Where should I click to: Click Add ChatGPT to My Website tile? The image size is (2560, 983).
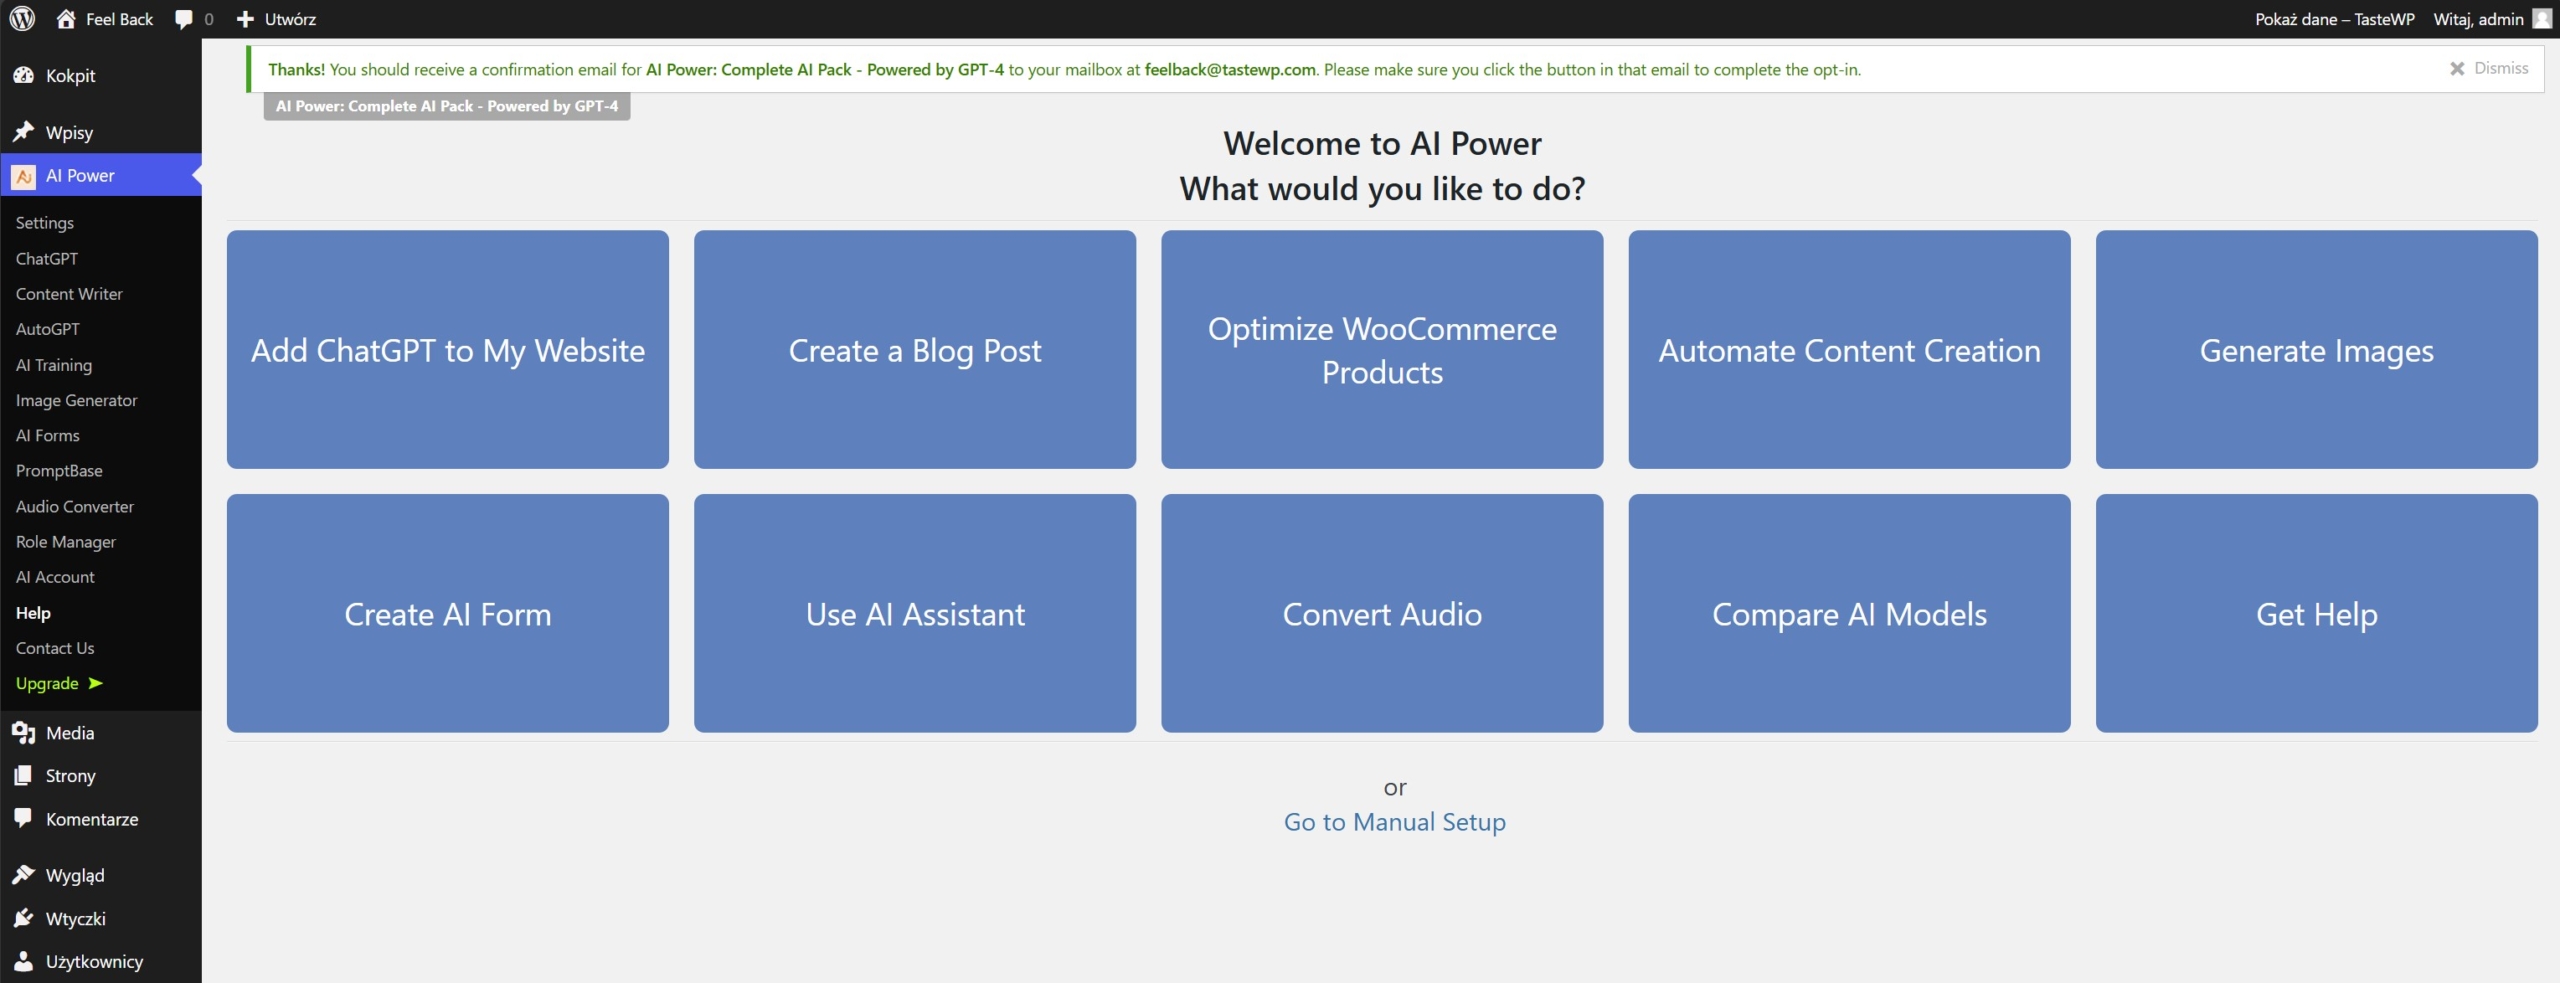[x=447, y=350]
